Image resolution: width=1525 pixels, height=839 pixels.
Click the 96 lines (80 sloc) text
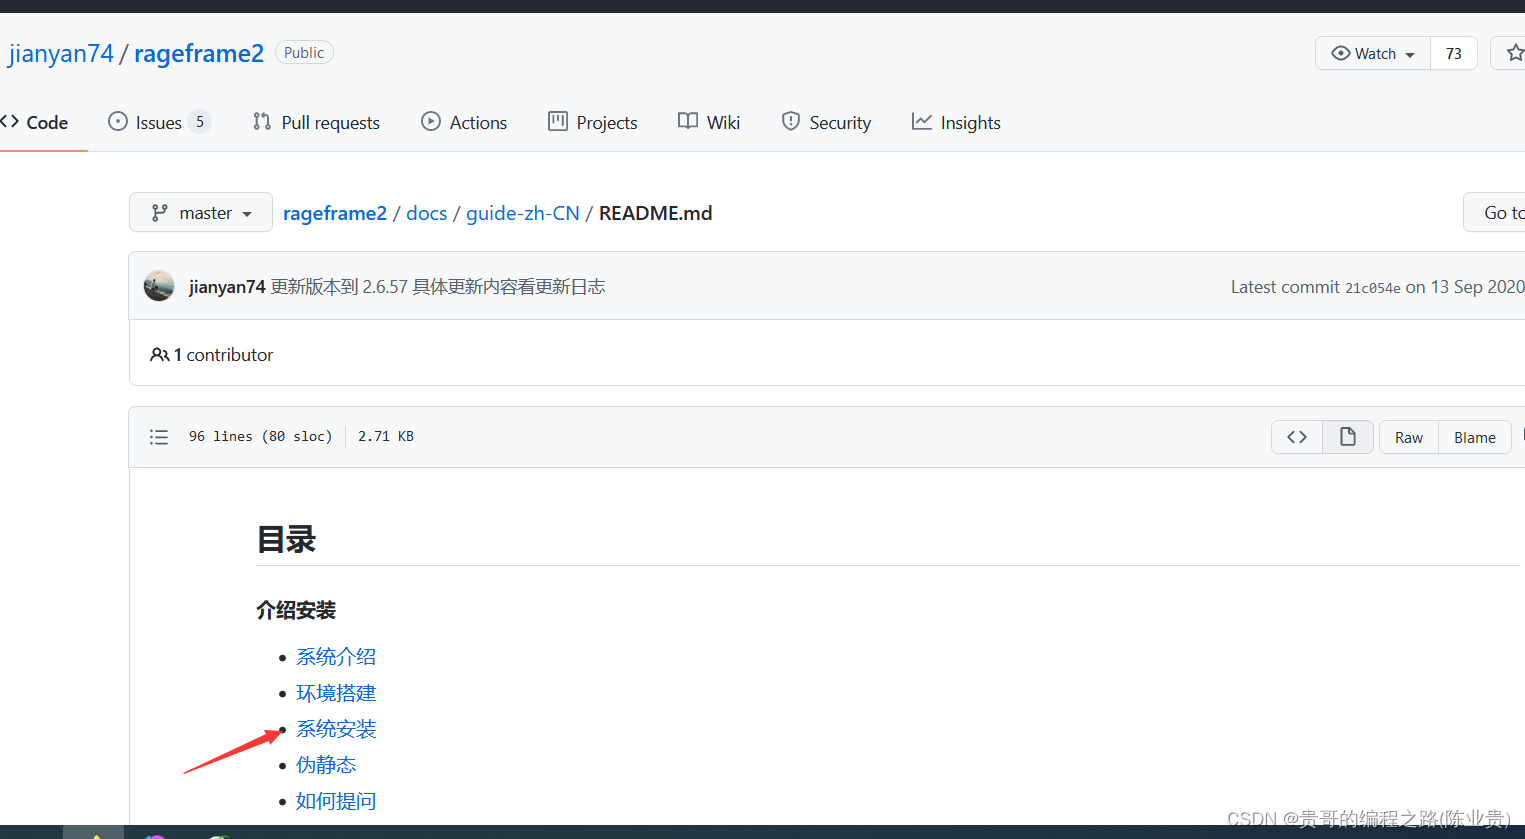(x=261, y=436)
